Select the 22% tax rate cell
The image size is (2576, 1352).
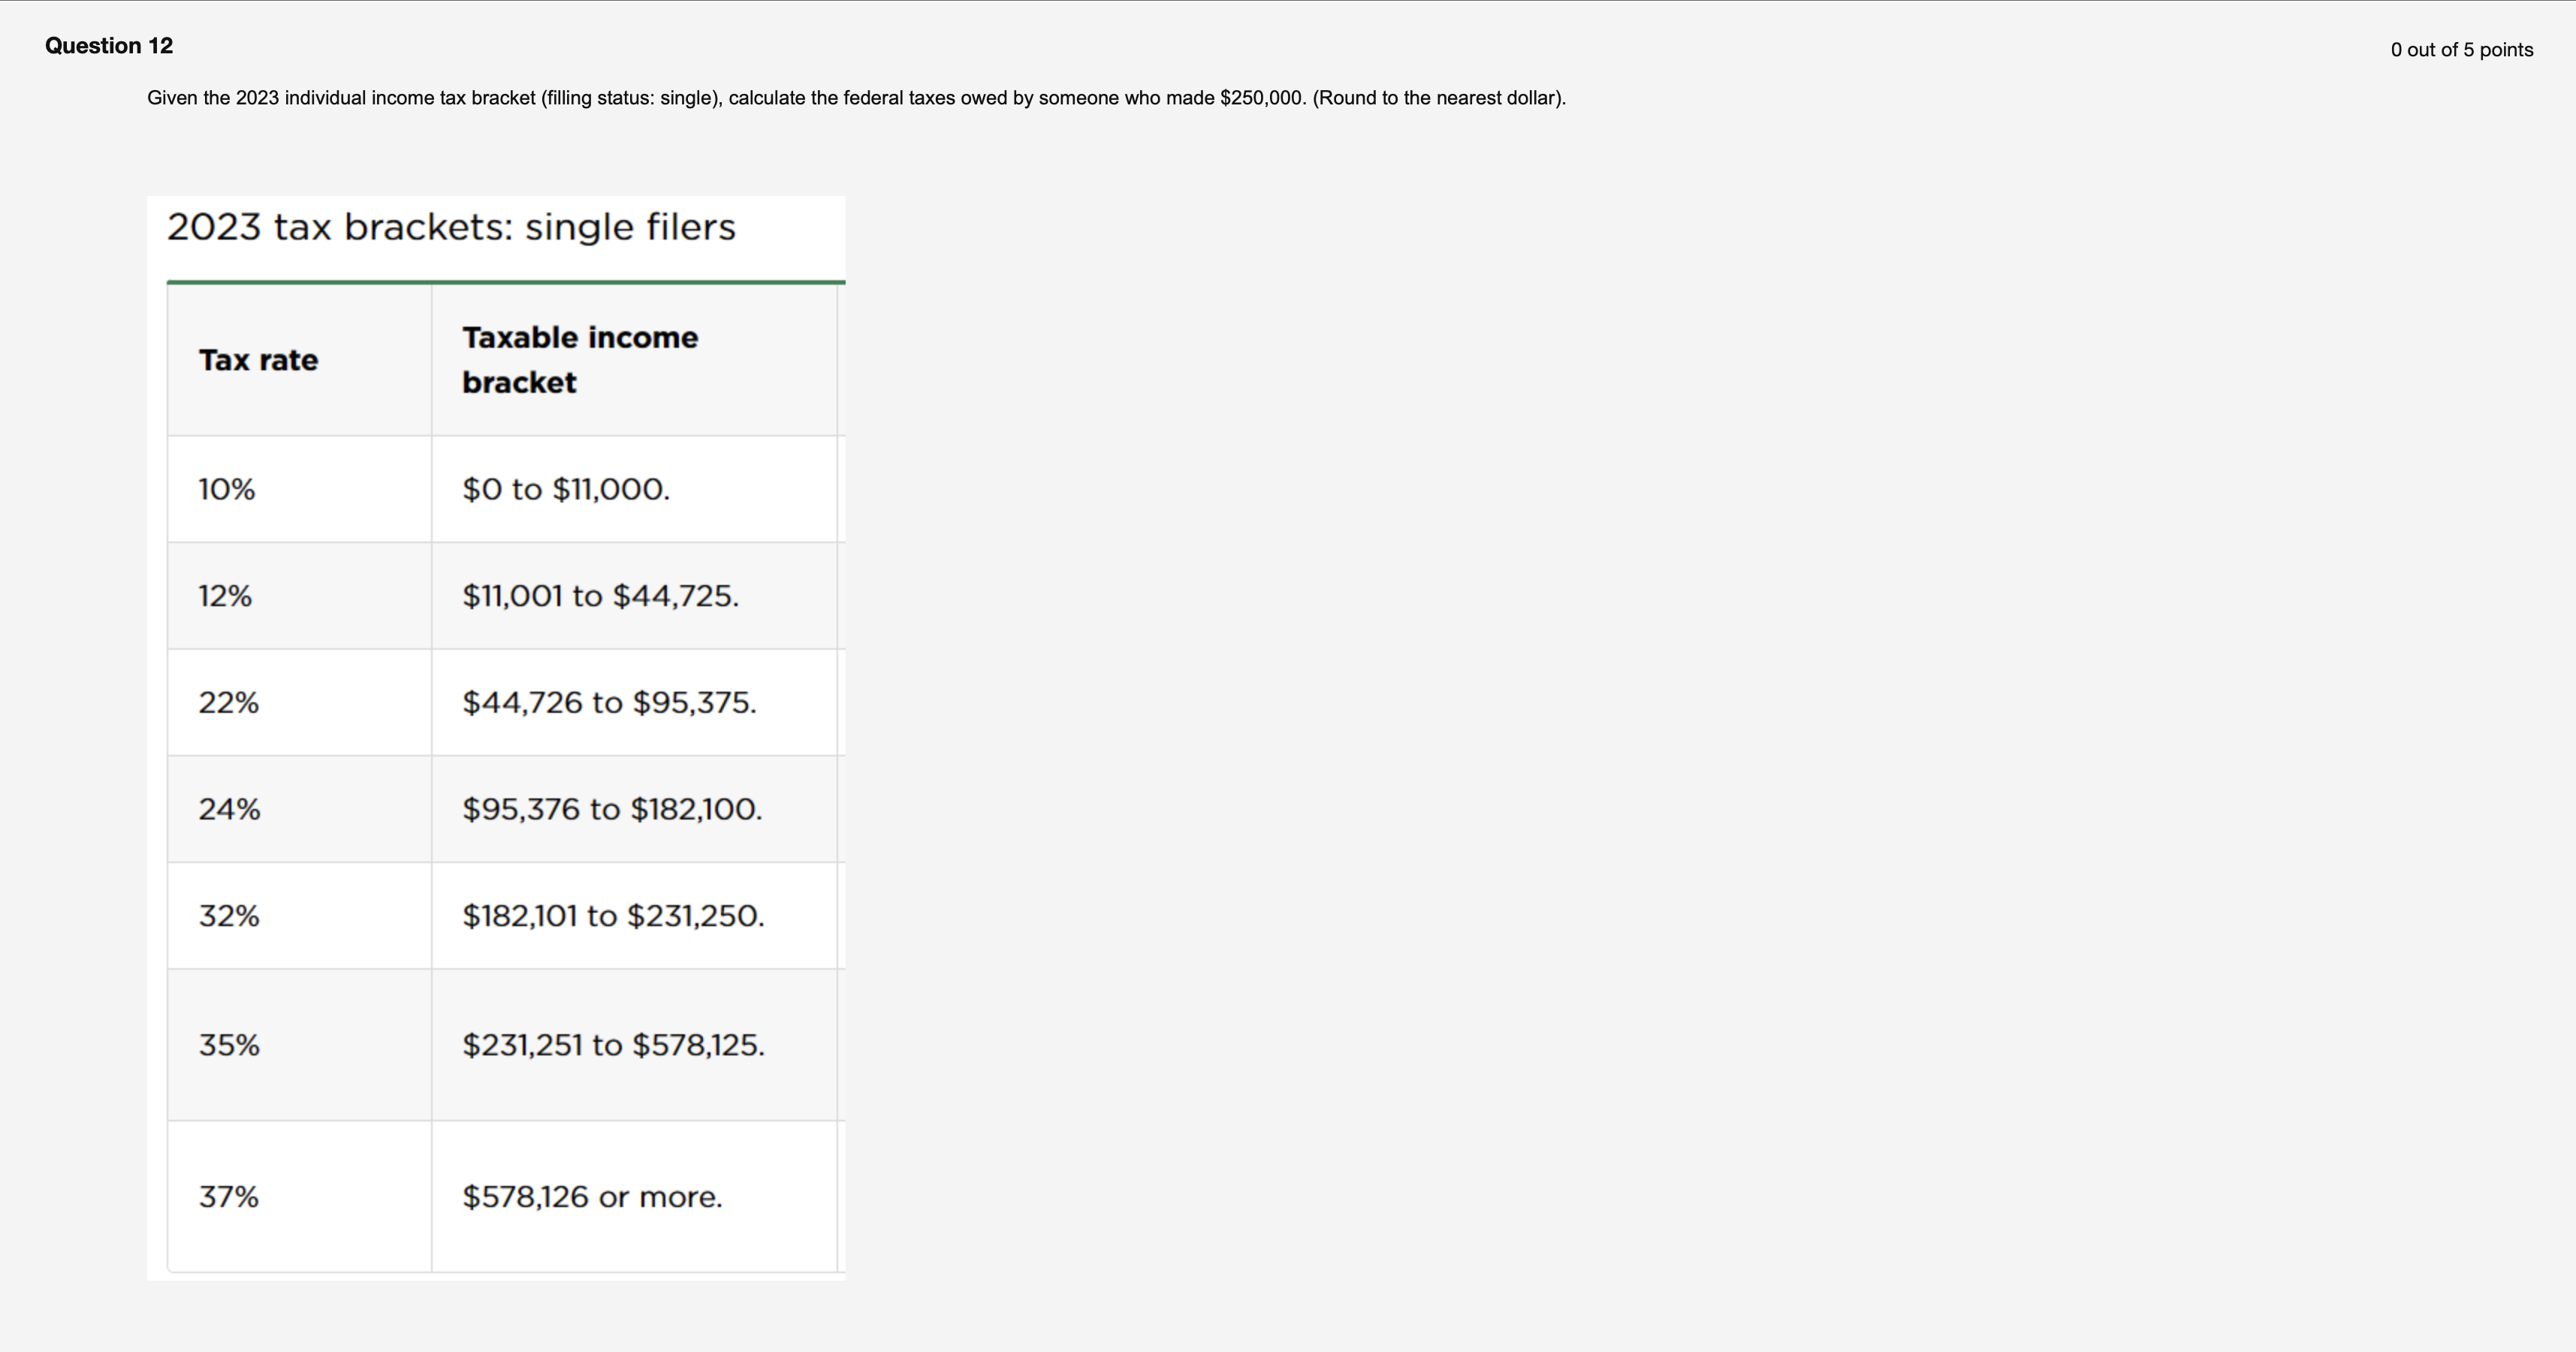click(228, 703)
